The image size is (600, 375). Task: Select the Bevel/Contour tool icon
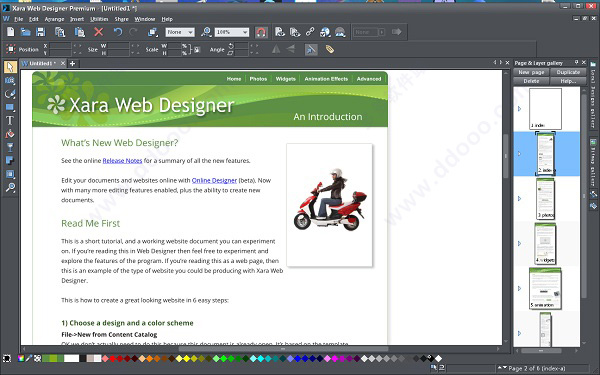(10, 174)
